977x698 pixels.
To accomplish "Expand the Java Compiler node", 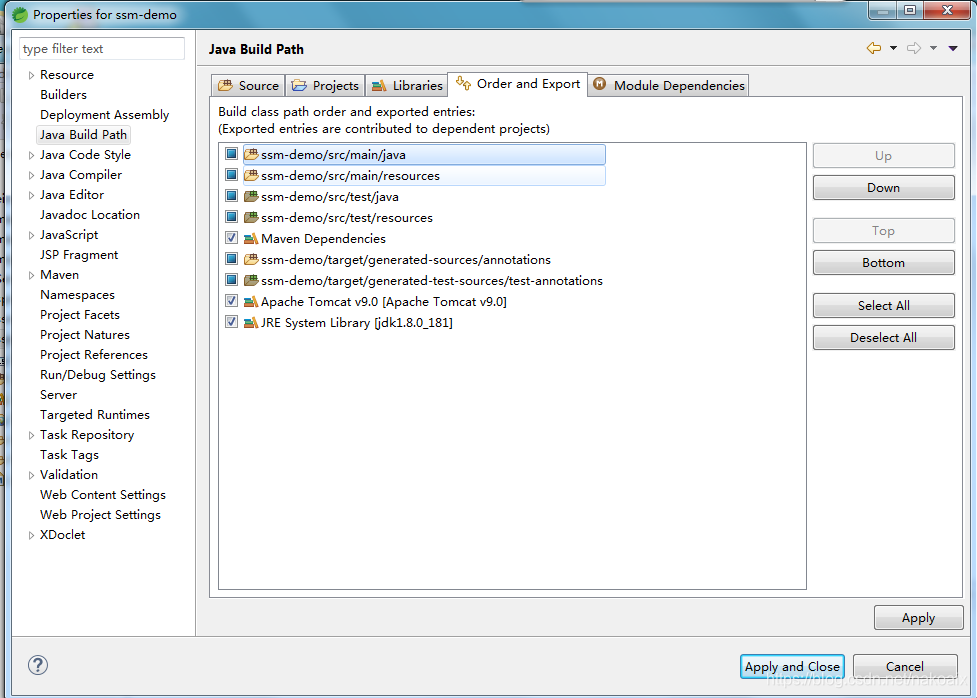I will 31,175.
